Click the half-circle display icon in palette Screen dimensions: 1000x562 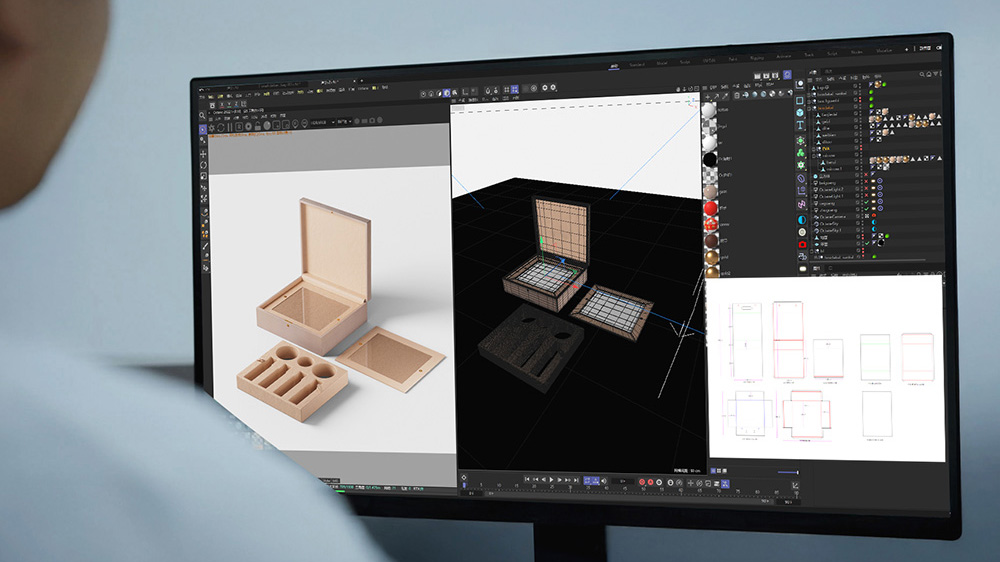click(x=802, y=219)
